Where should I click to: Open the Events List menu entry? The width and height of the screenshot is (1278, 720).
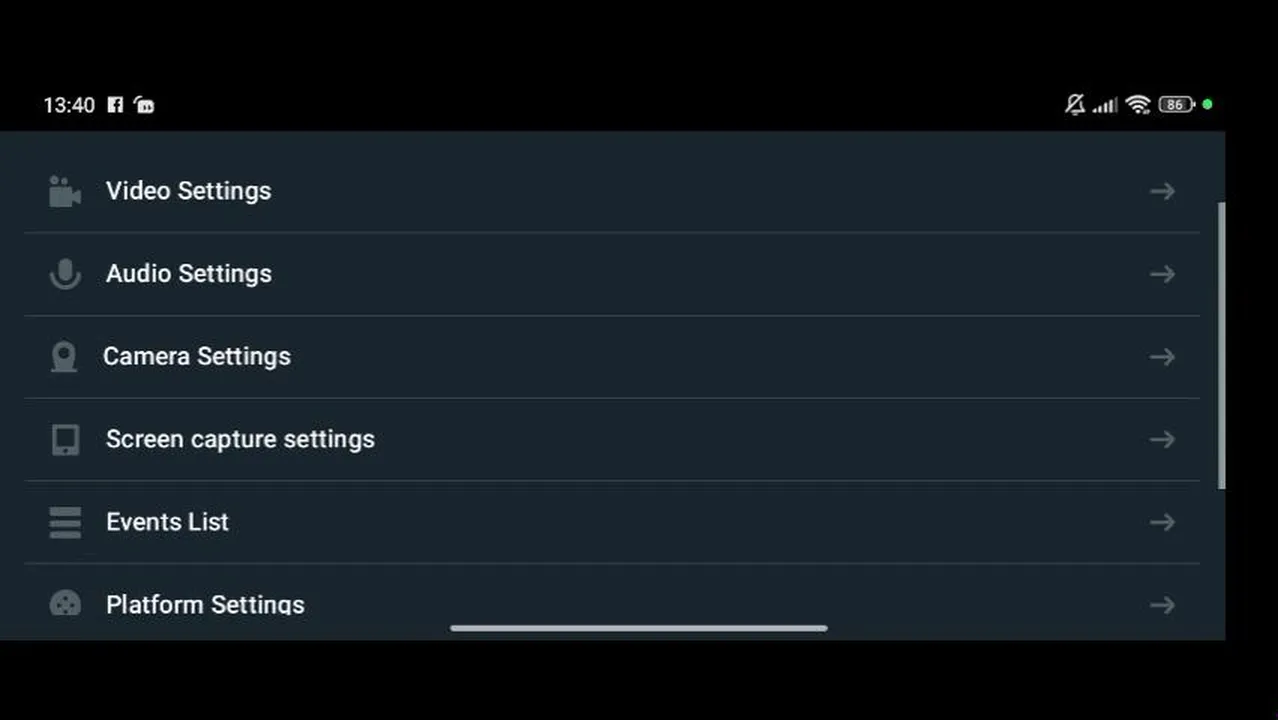pos(612,522)
